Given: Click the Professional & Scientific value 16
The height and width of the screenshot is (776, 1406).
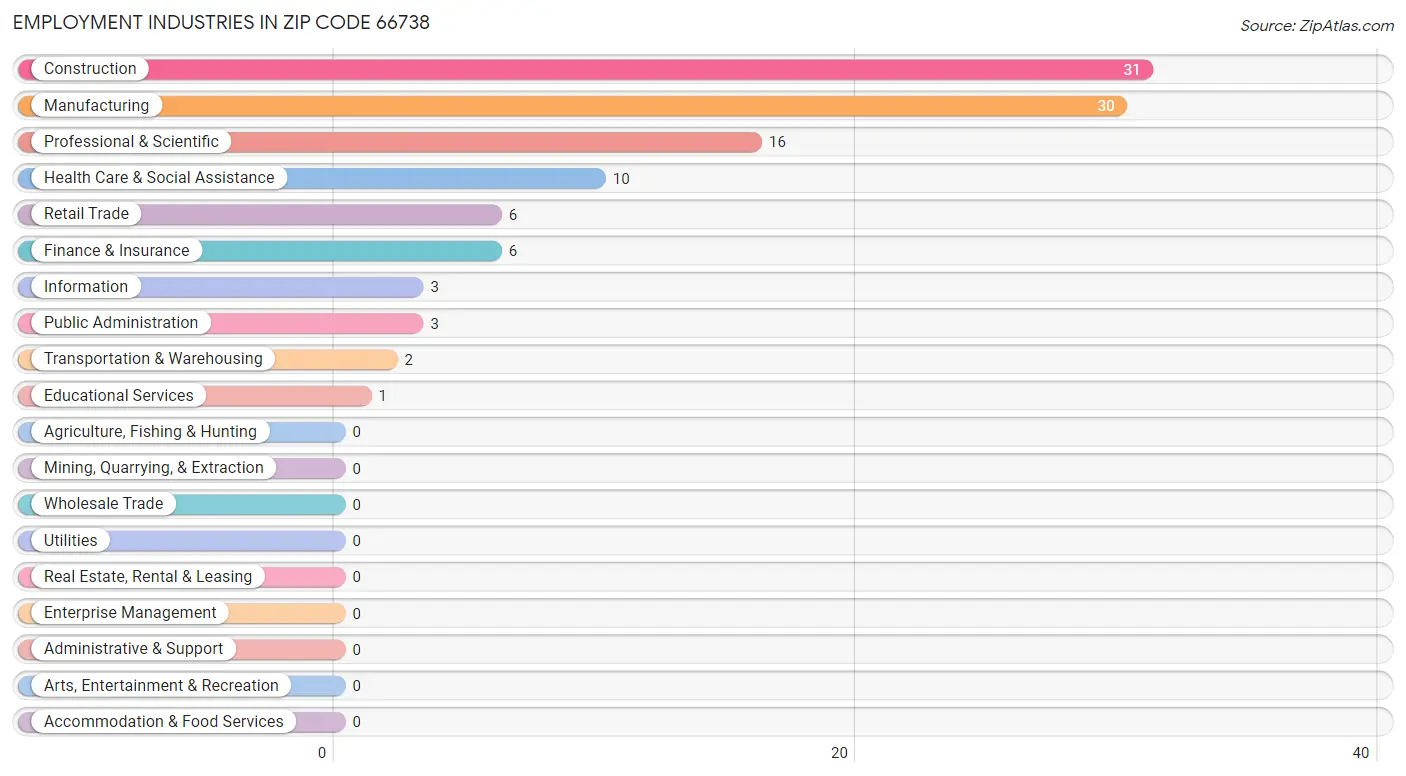Looking at the screenshot, I should click(x=777, y=142).
